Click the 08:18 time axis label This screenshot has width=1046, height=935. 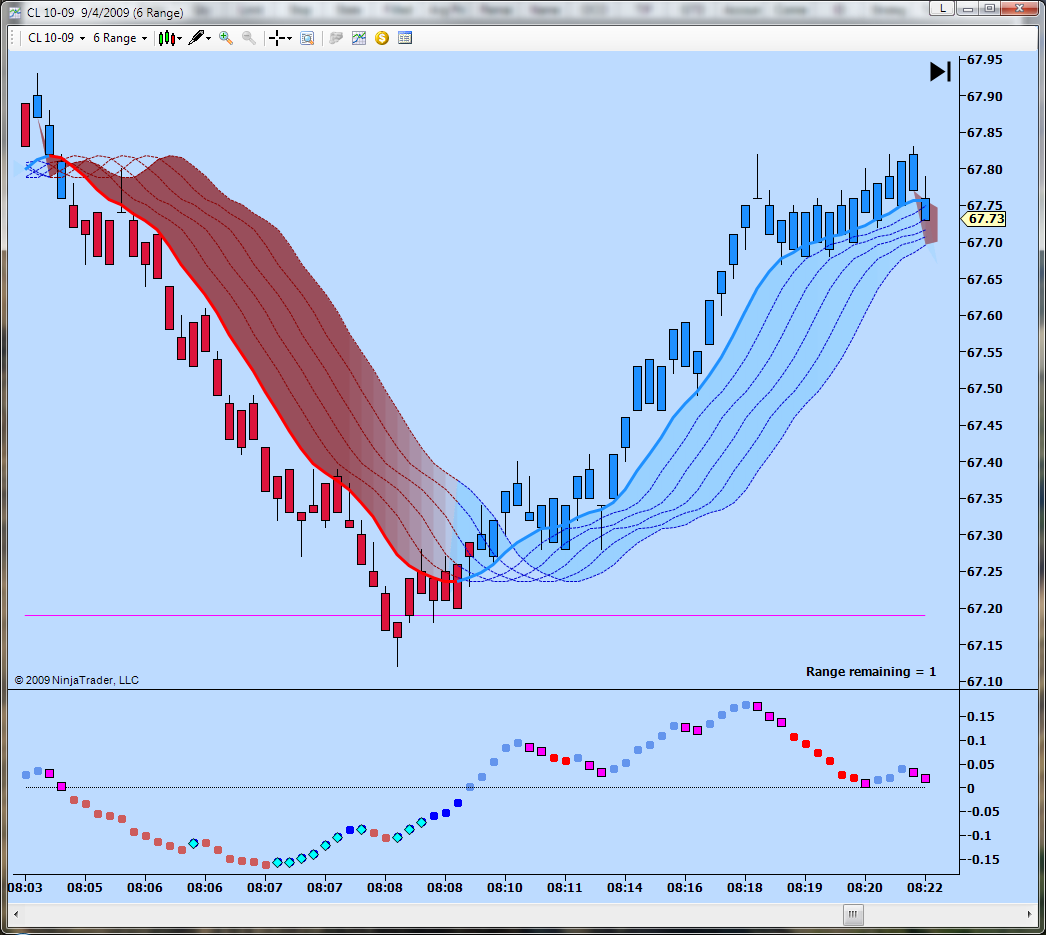coord(745,888)
